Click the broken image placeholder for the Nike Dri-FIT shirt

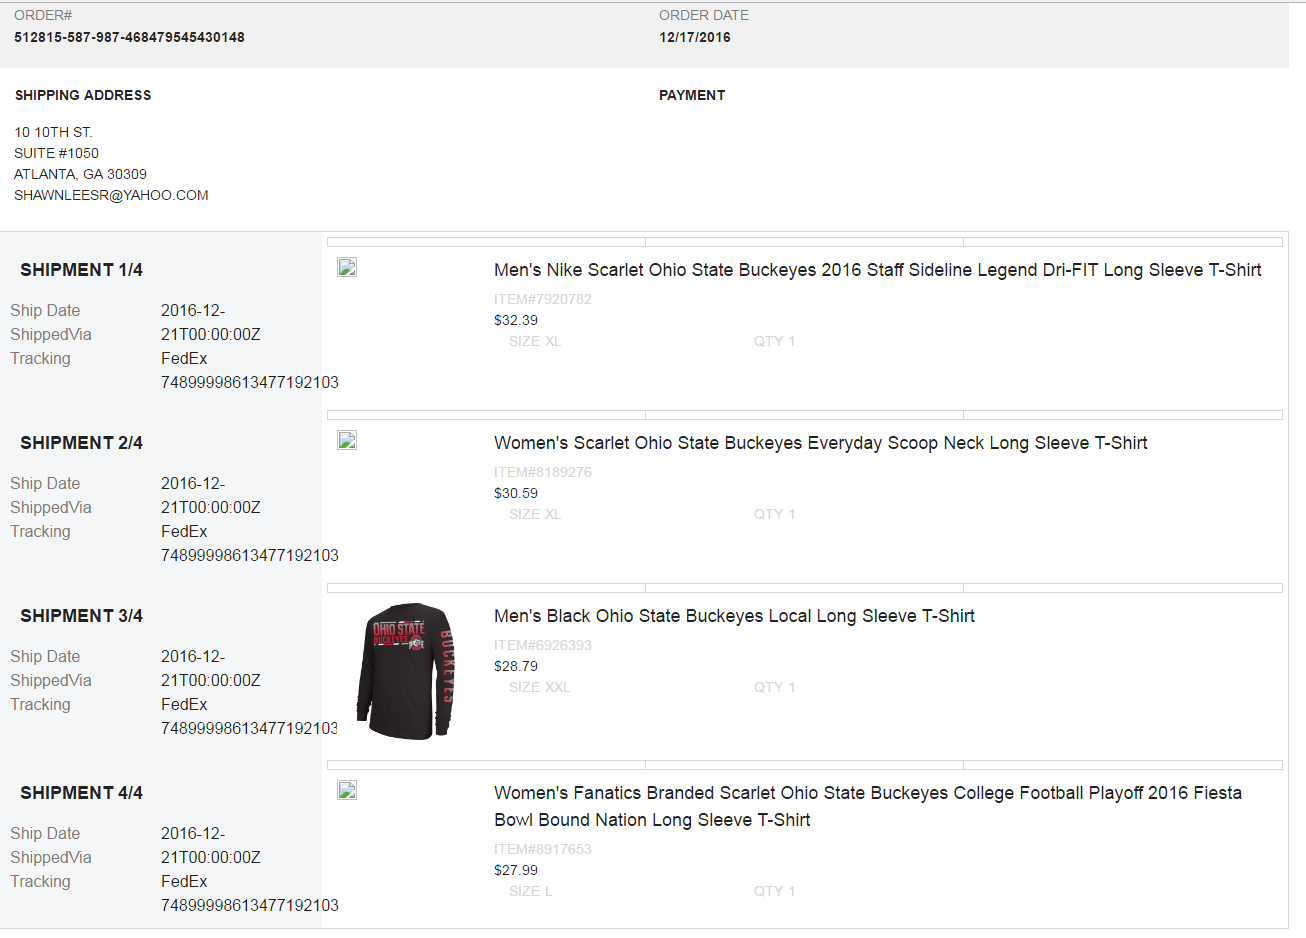pos(346,266)
